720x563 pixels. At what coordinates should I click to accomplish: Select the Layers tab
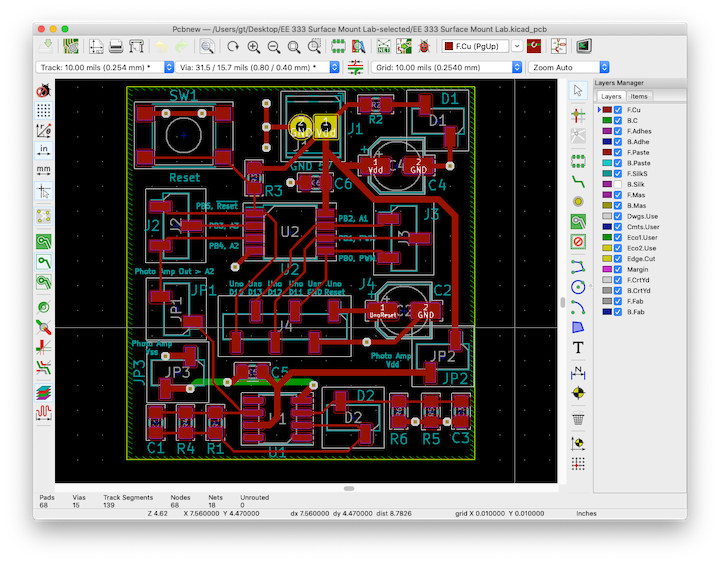[610, 96]
